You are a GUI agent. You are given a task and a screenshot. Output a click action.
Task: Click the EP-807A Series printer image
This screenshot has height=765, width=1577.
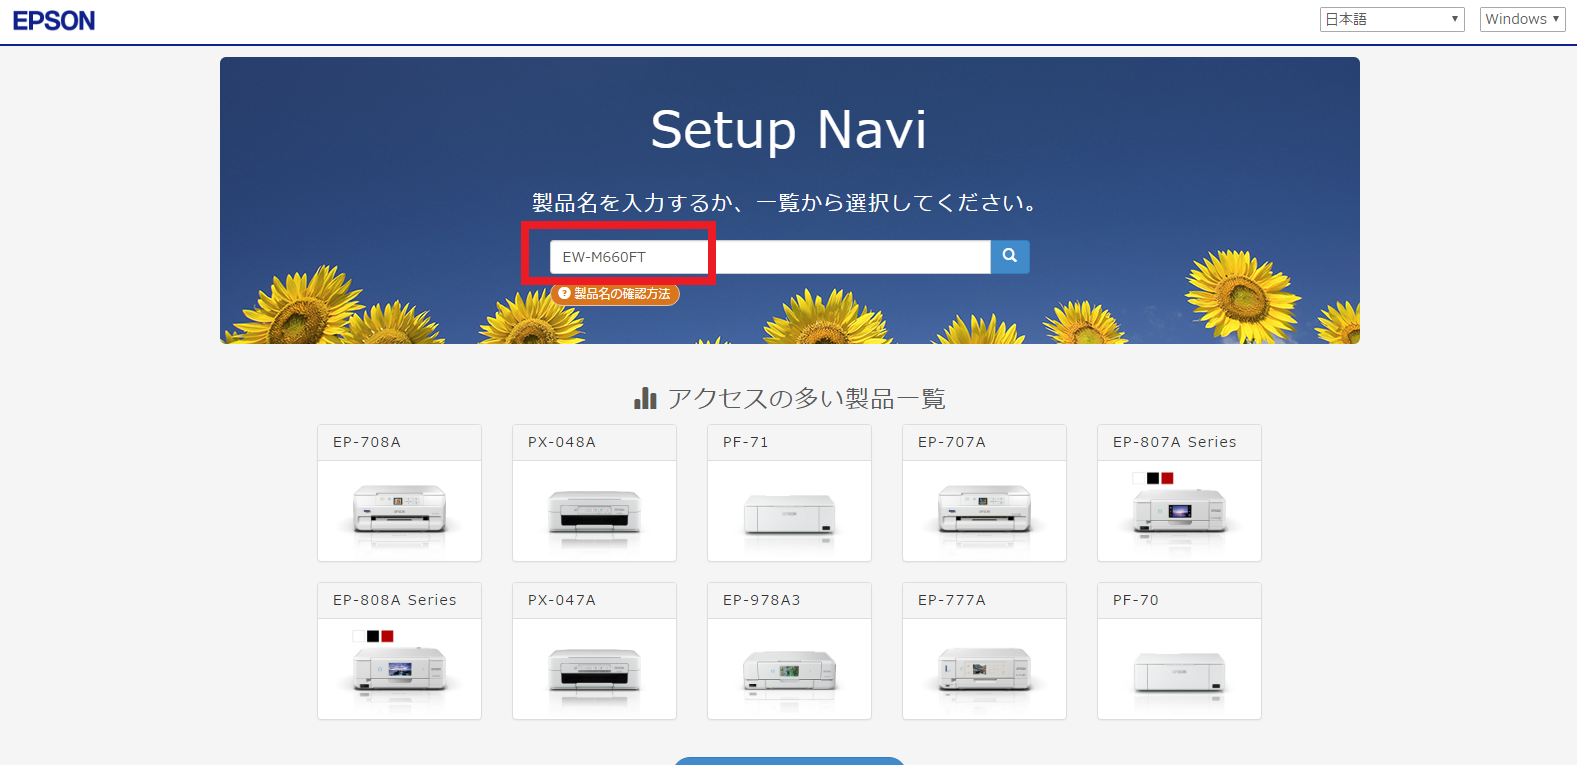pos(1179,513)
